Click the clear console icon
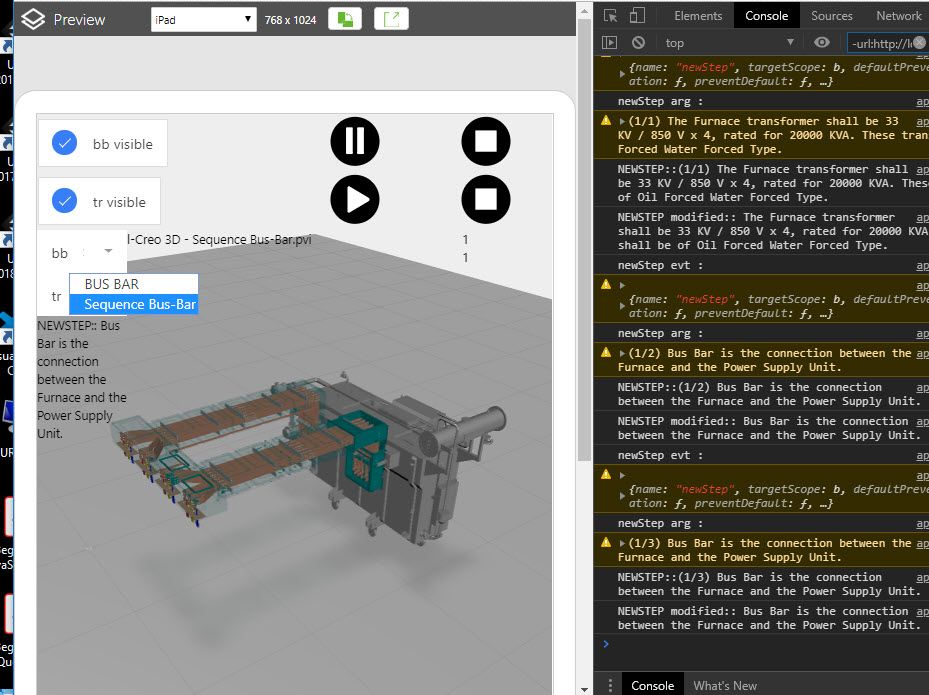 point(638,43)
